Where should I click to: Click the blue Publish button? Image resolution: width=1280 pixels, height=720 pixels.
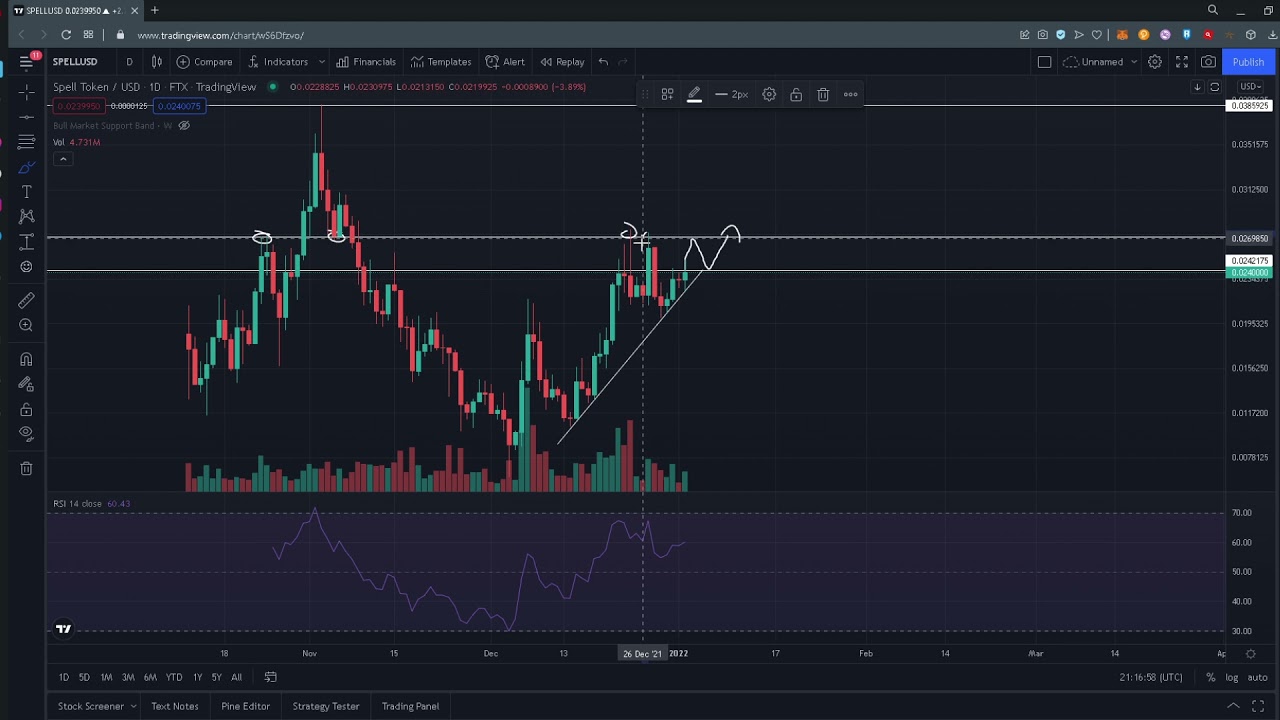[x=1248, y=62]
